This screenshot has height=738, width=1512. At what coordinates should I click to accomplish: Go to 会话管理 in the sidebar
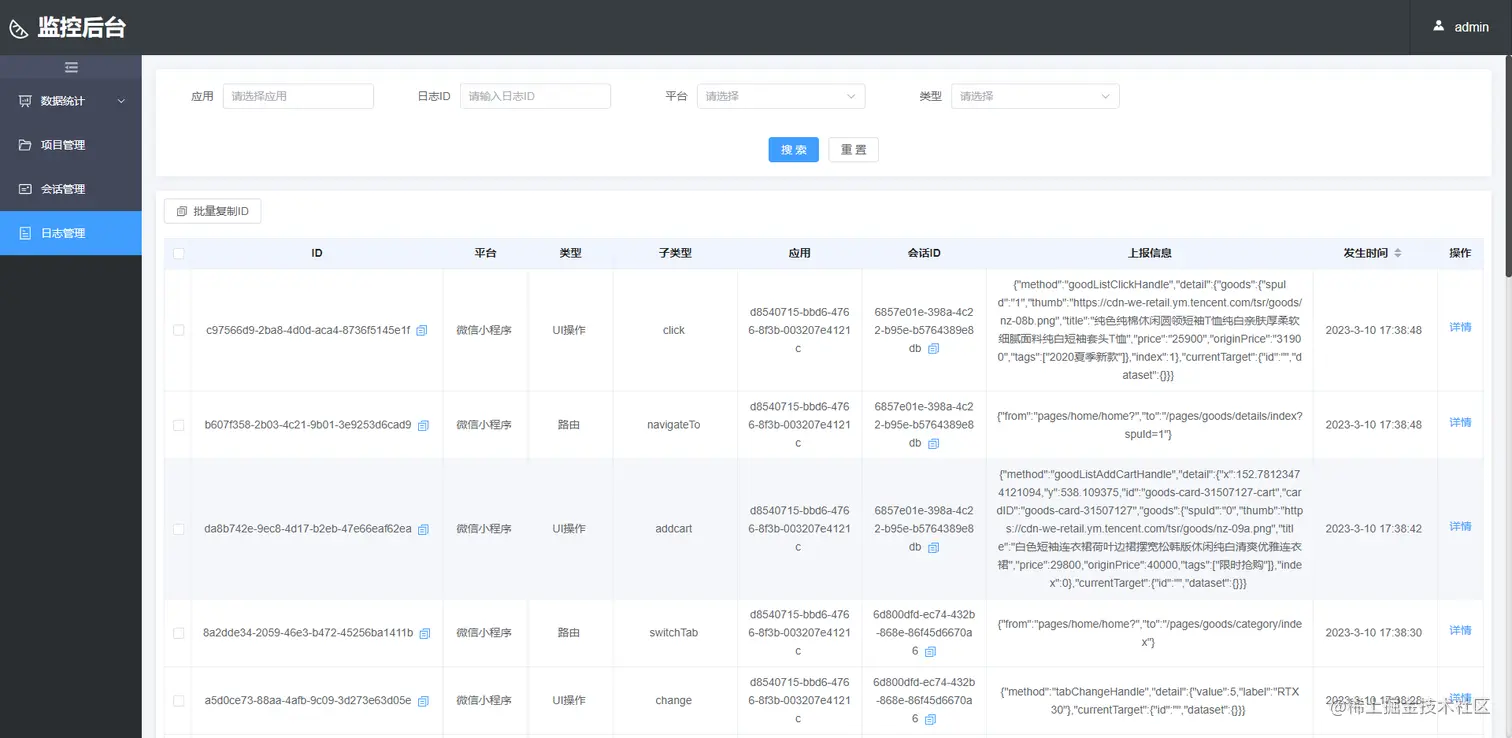[71, 189]
